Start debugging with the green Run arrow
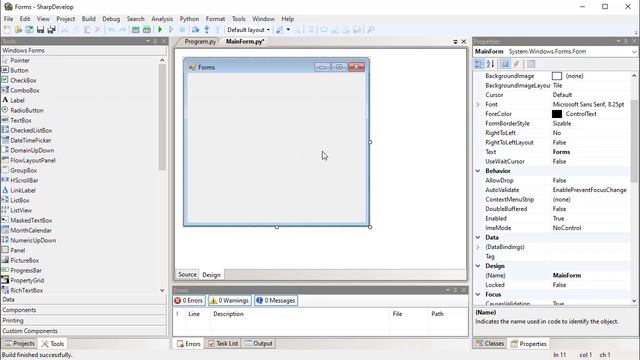Viewport: 640px width, 360px height. pyautogui.click(x=160, y=30)
